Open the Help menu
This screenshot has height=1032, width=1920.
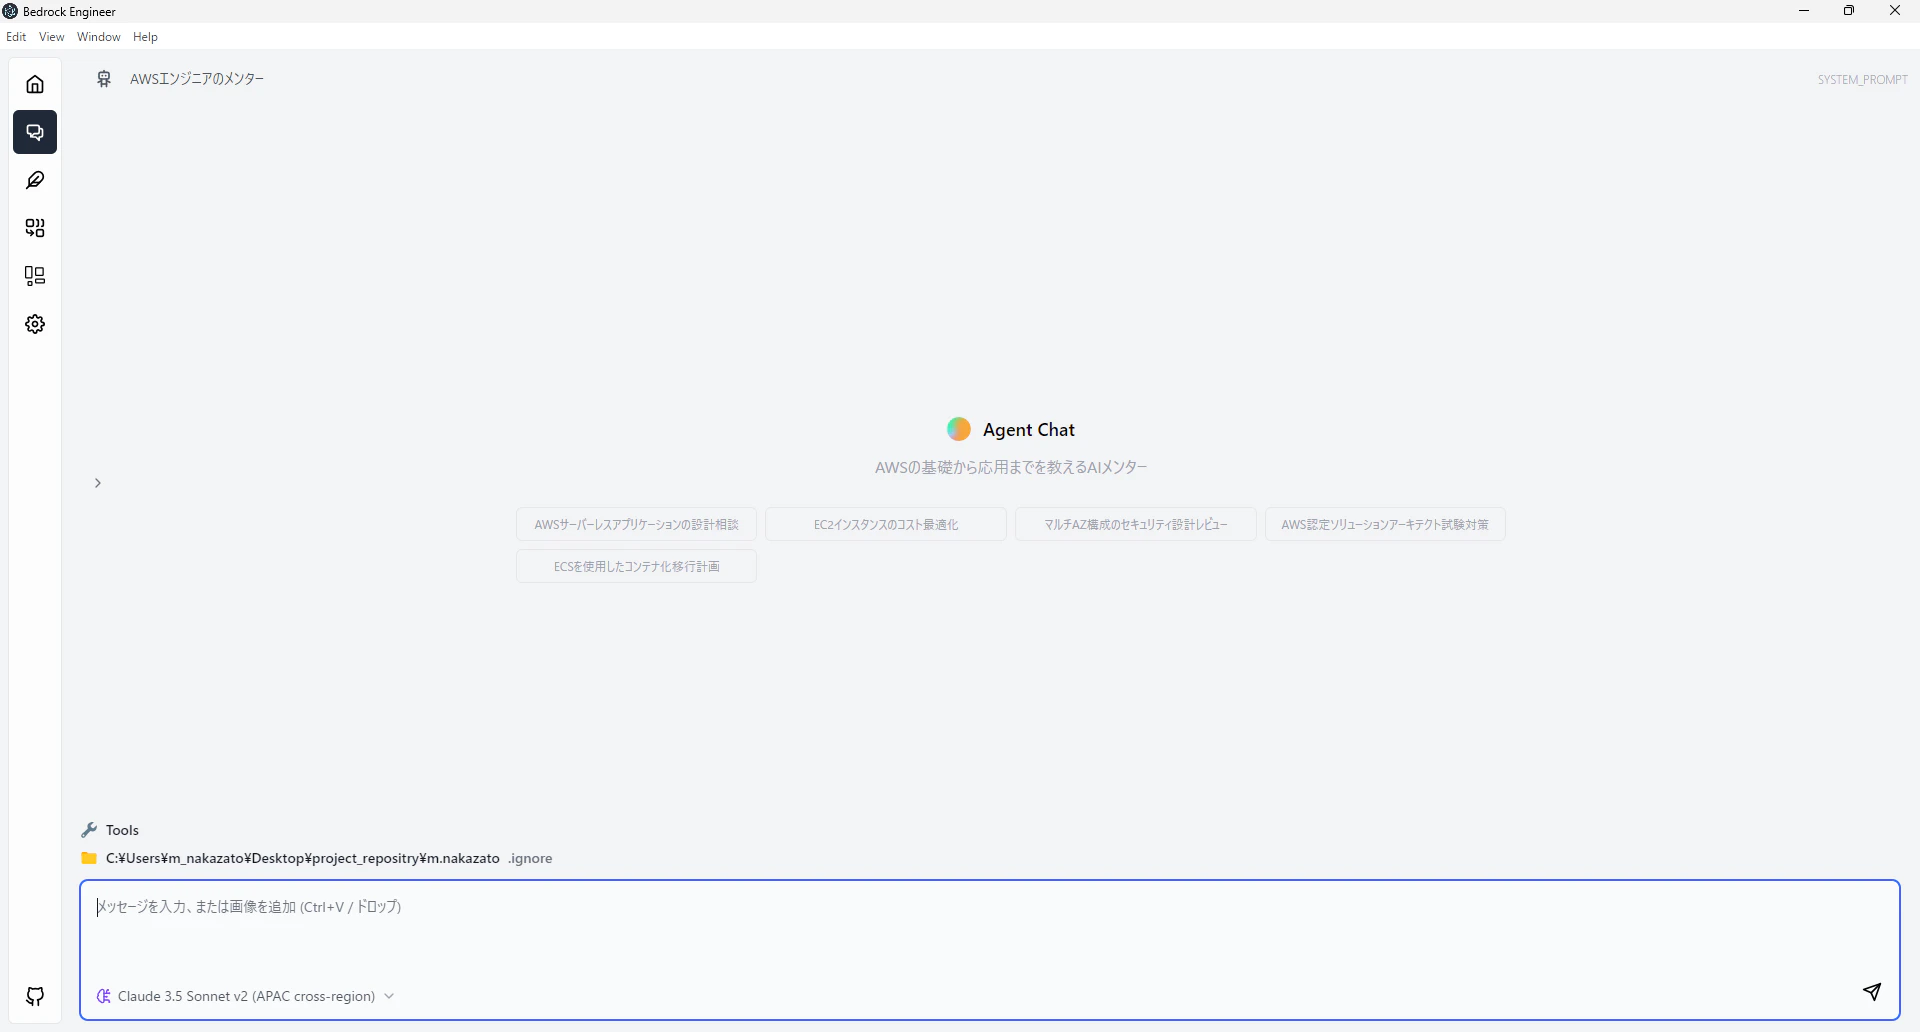pyautogui.click(x=146, y=37)
